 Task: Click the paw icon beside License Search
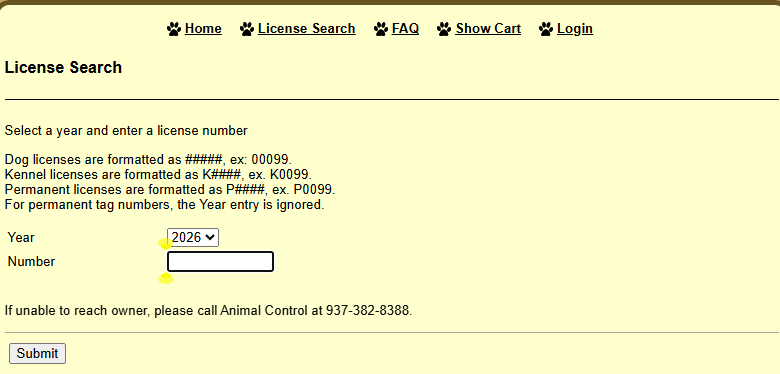247,29
